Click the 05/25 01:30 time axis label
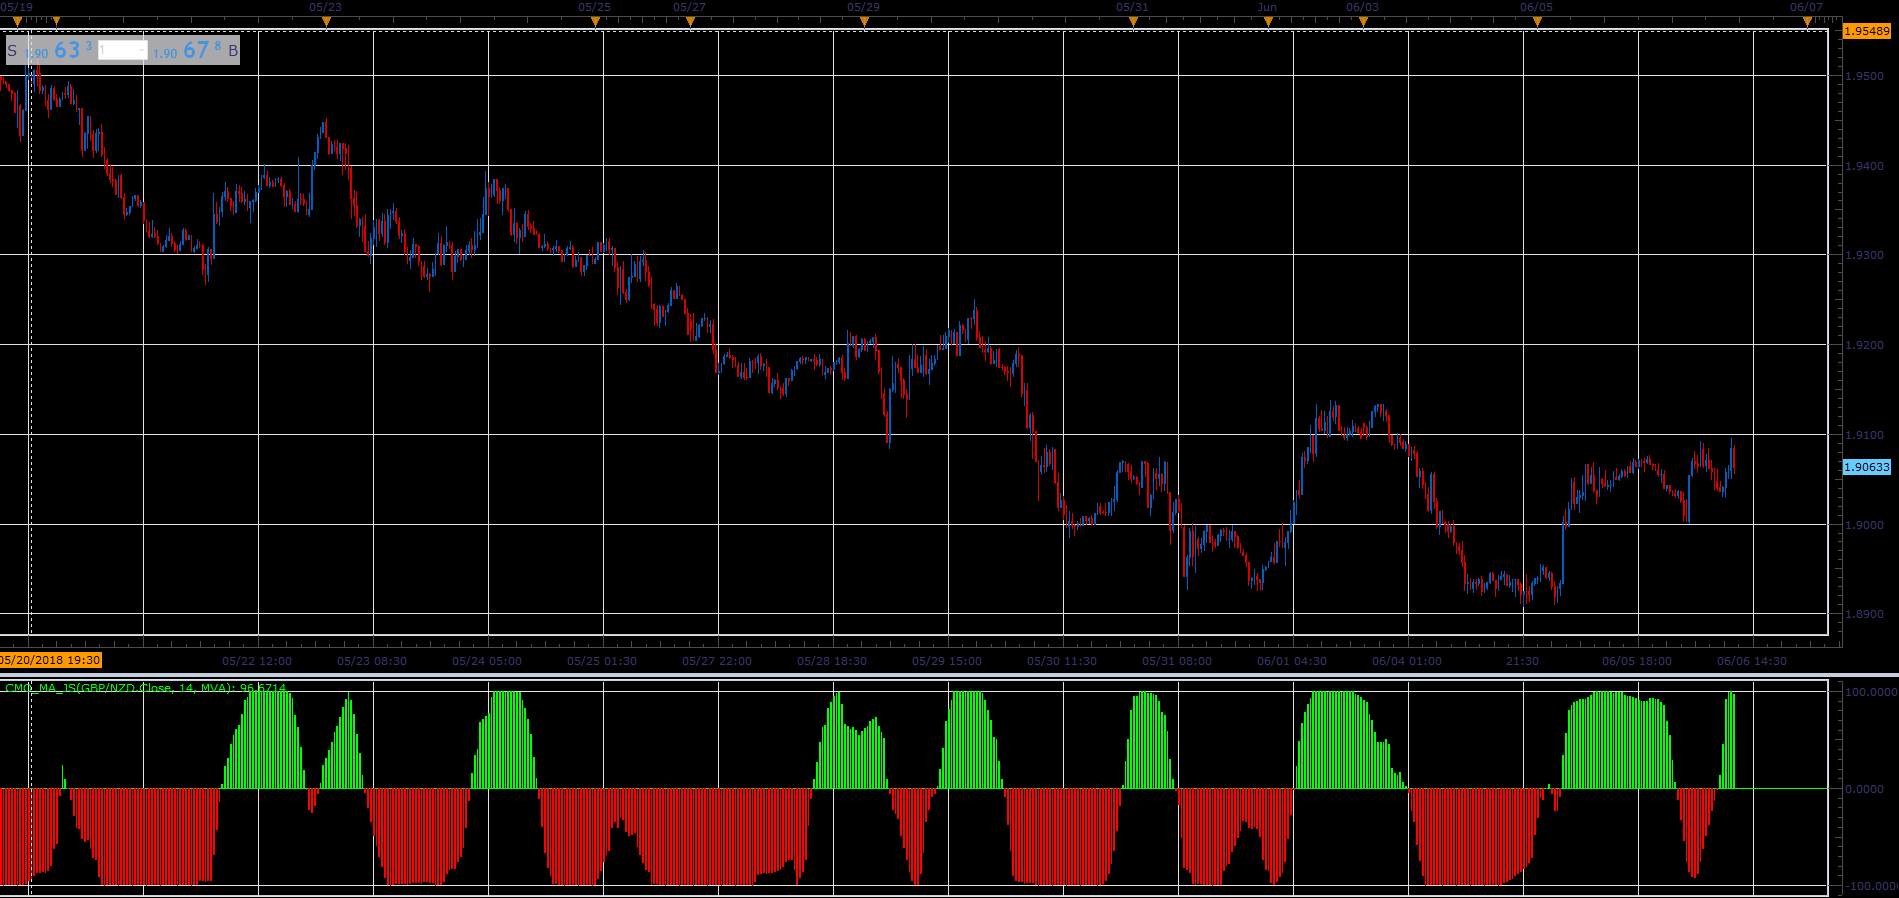 coord(602,661)
